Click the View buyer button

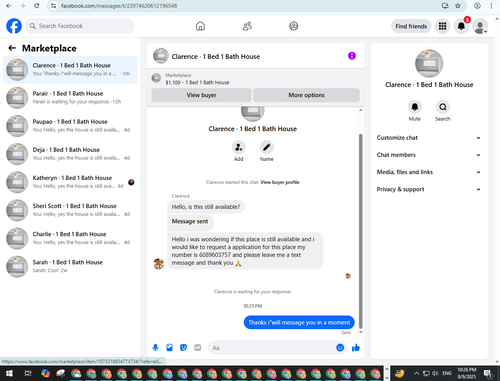[201, 95]
